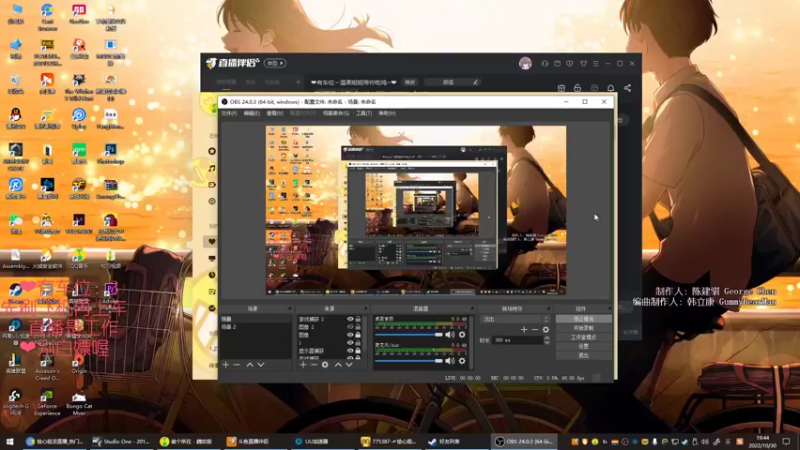Viewport: 800px width, 450px height.
Task: Add a new source with the plus icon
Action: coord(303,365)
